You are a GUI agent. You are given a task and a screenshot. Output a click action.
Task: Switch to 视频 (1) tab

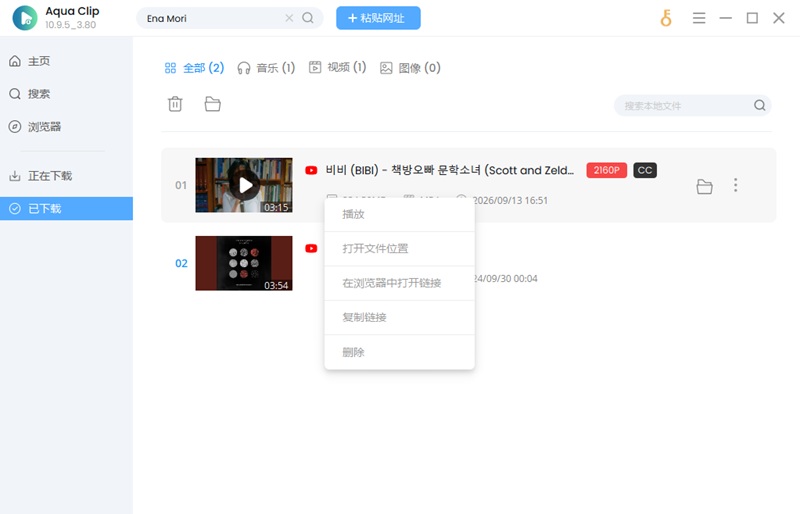click(x=337, y=67)
